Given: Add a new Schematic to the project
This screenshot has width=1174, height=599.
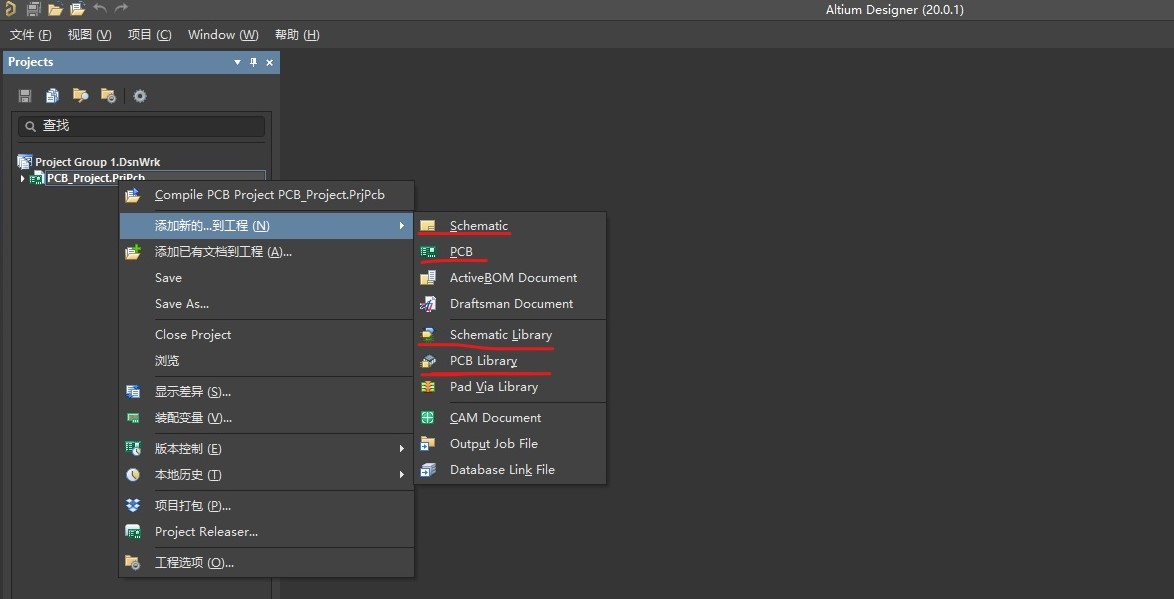Looking at the screenshot, I should pos(510,225).
